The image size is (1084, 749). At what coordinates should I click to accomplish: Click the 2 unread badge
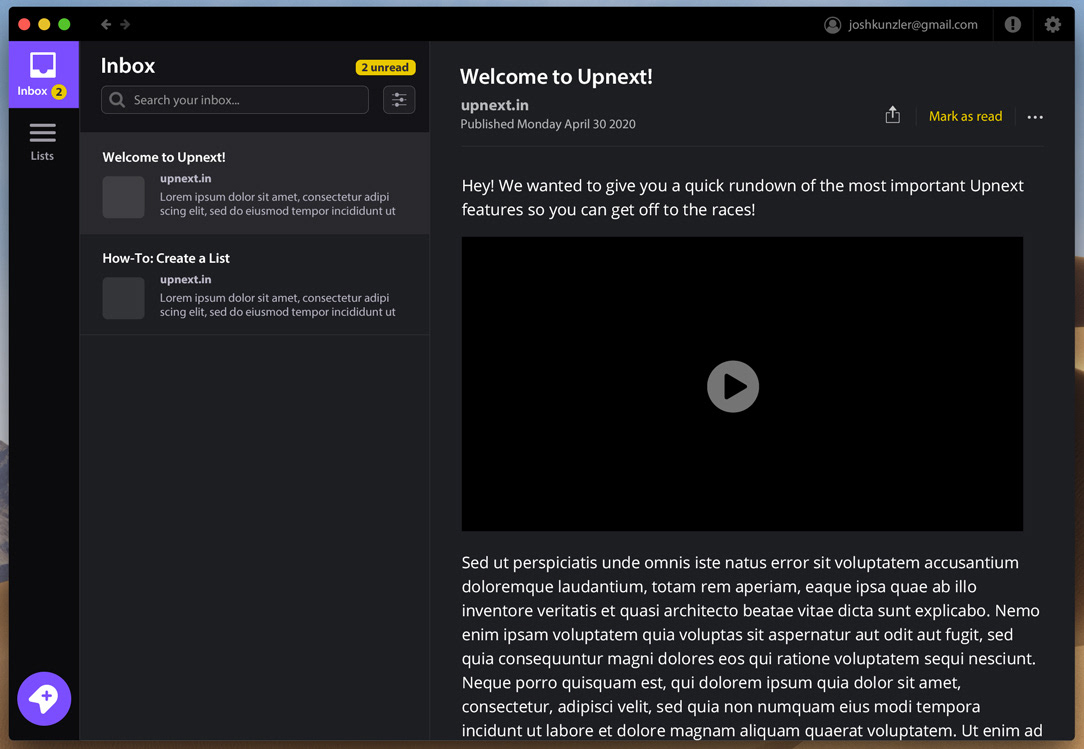385,67
